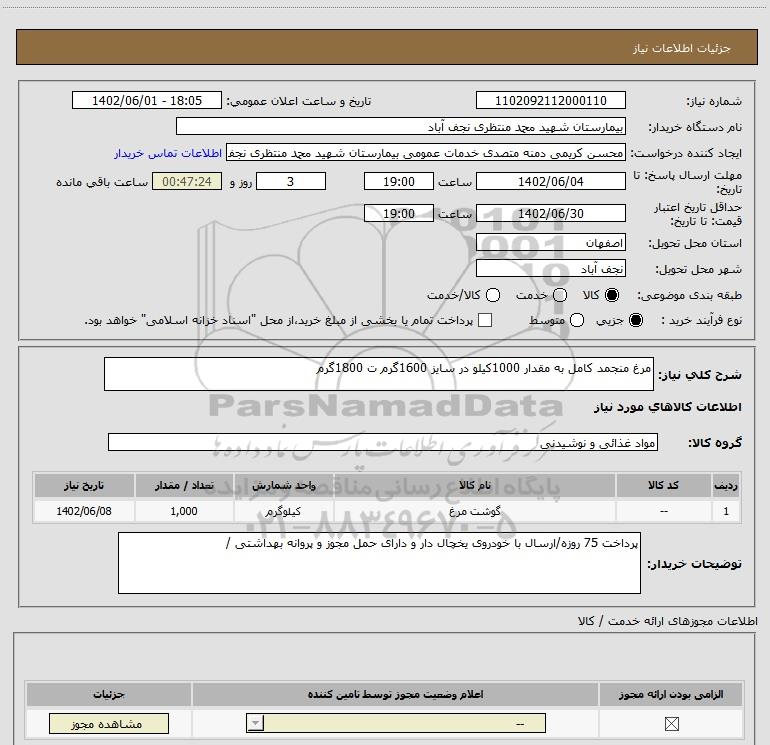
Task: Click the تاریخ نیاز column header
Action: (84, 485)
